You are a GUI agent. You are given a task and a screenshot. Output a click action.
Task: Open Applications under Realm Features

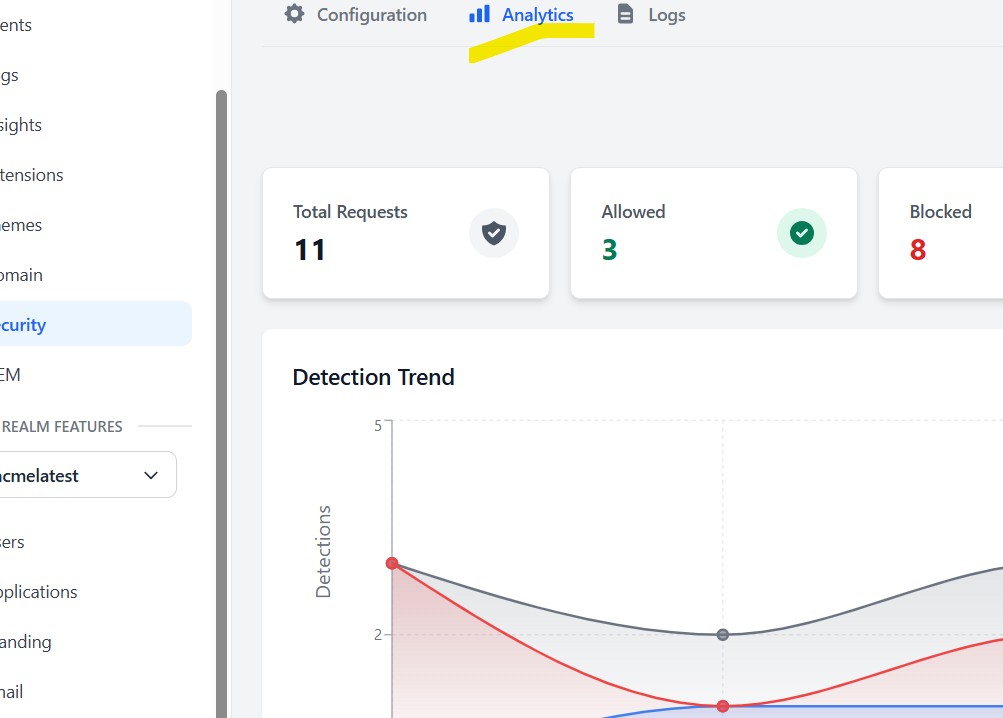tap(39, 592)
